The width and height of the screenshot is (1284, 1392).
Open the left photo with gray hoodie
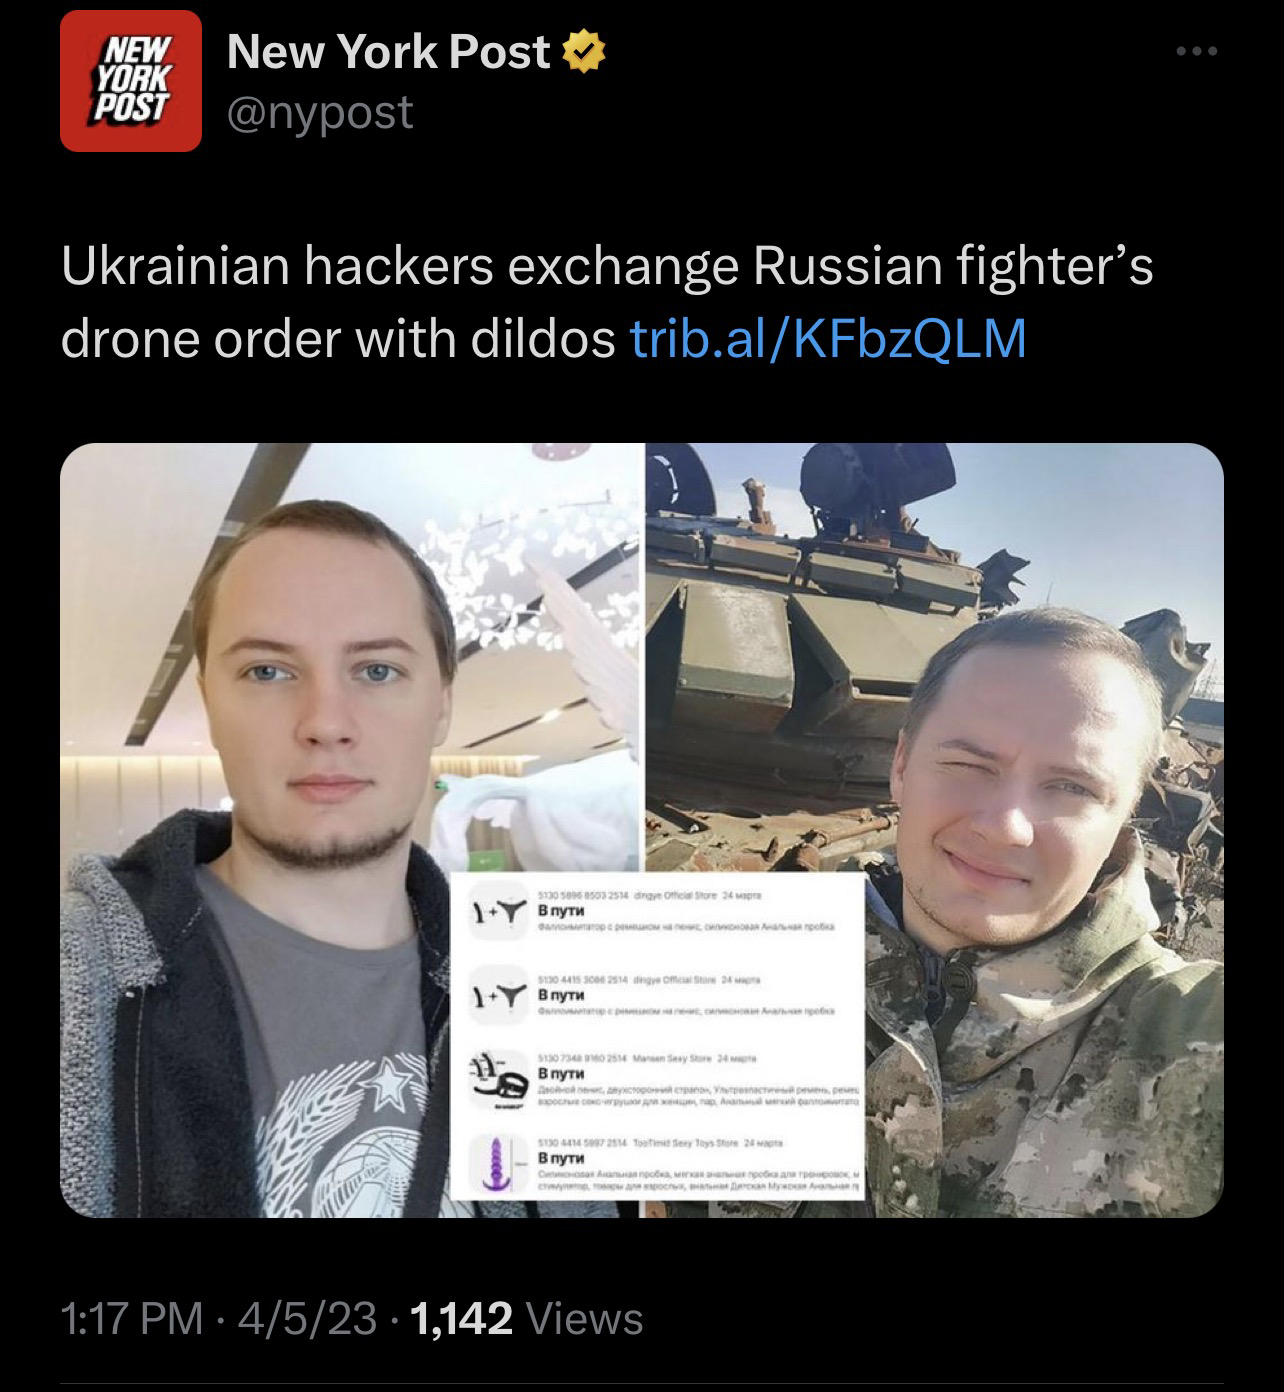click(x=348, y=830)
